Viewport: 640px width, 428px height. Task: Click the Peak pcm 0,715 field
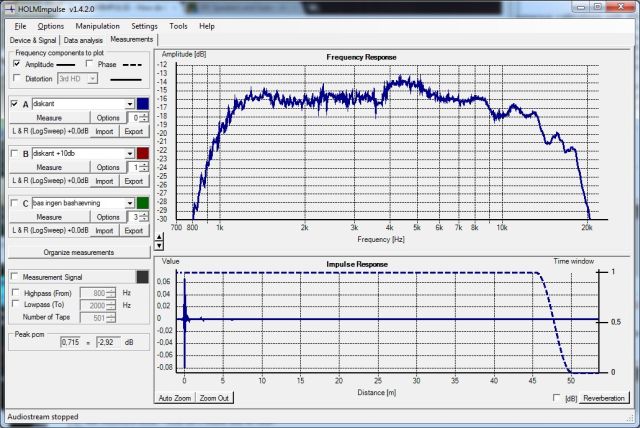pos(71,342)
